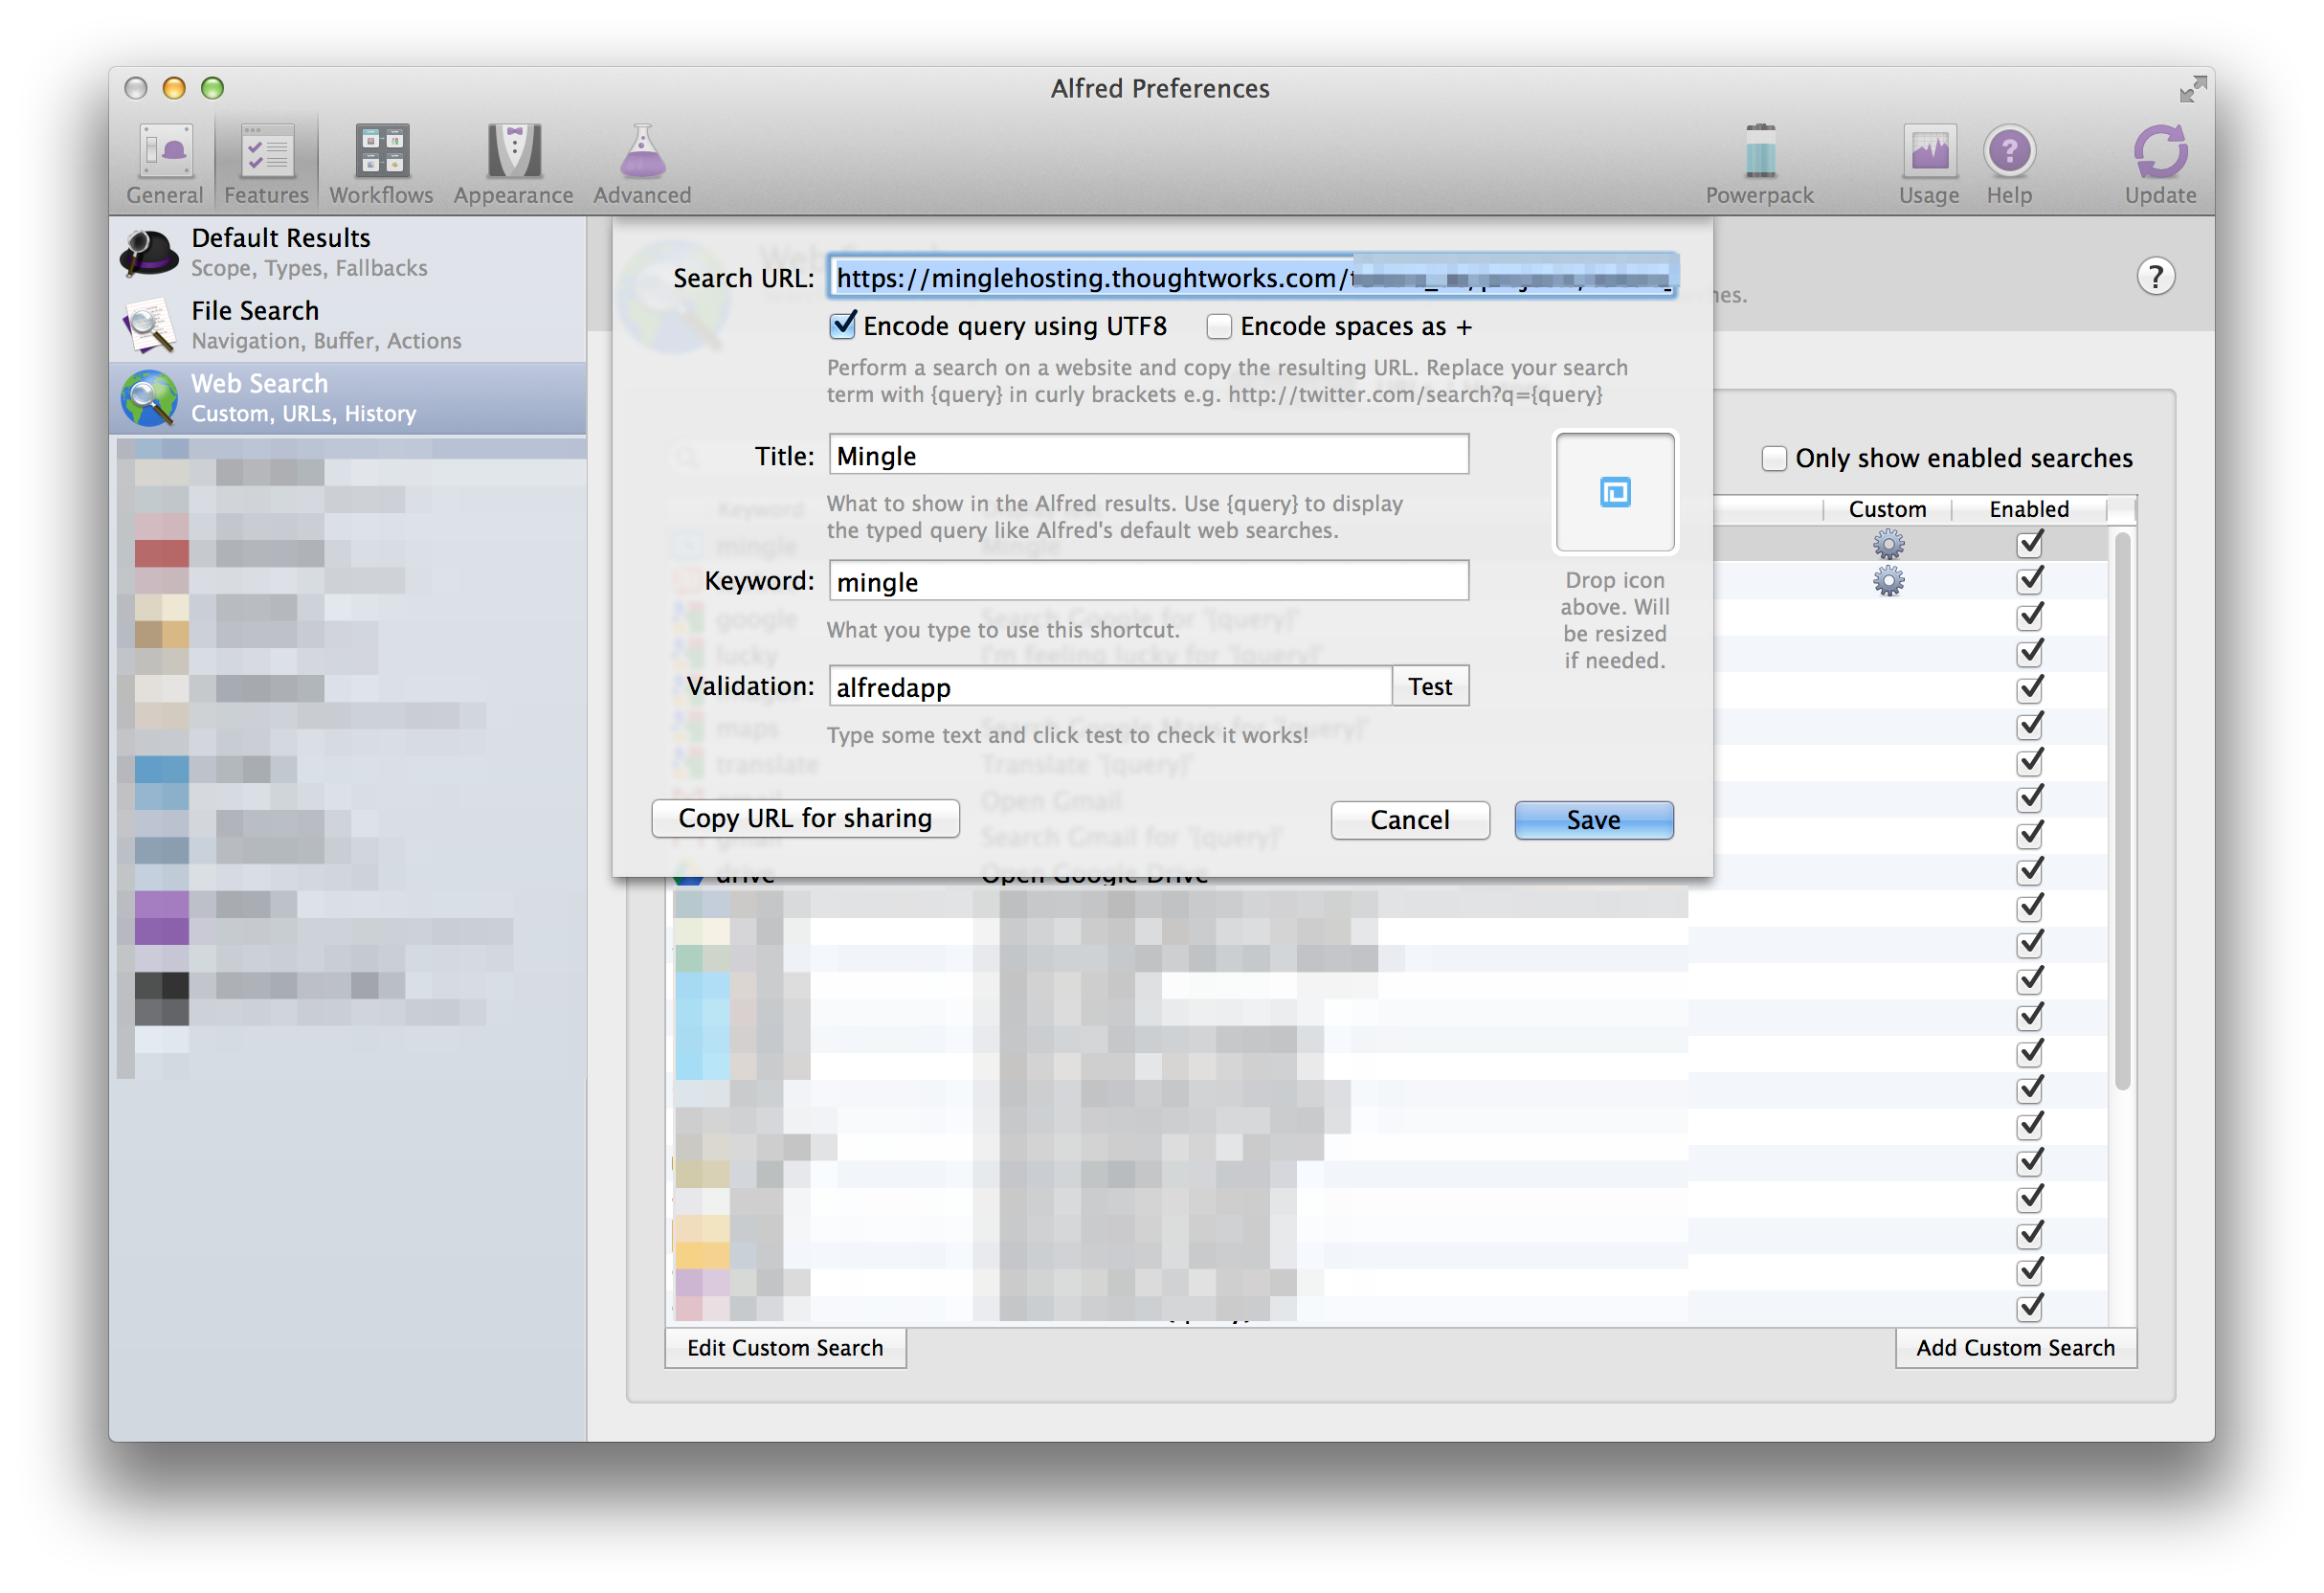The width and height of the screenshot is (2324, 1593).
Task: Click the first row custom gear icon
Action: pyautogui.click(x=1888, y=545)
